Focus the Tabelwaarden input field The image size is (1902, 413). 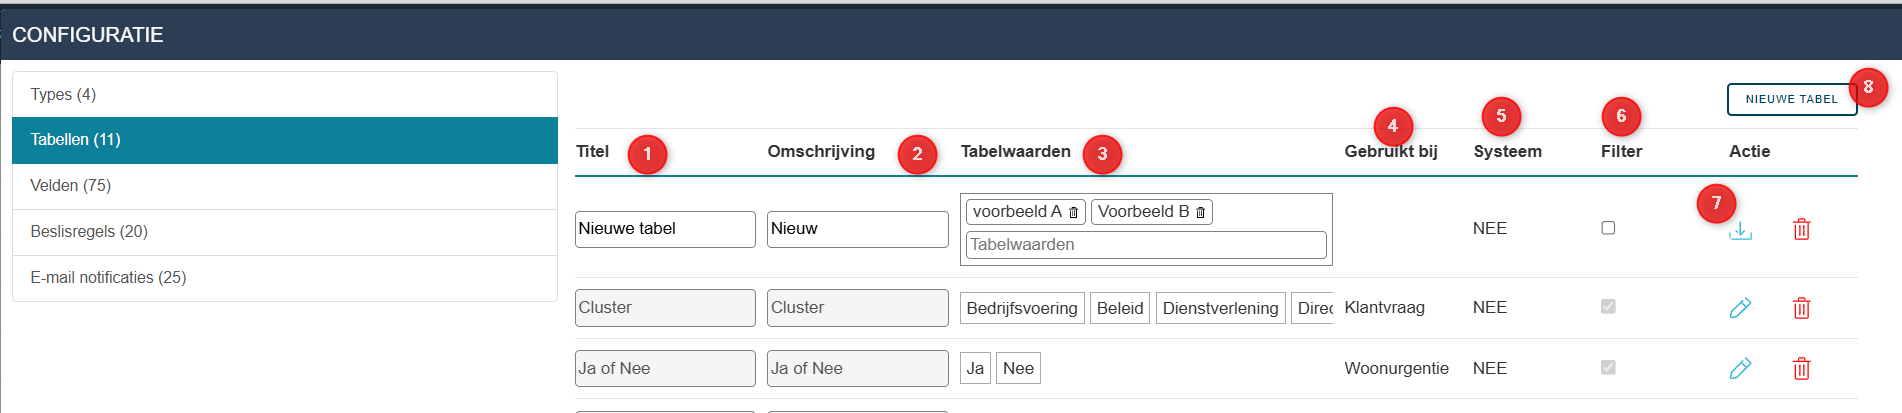point(1145,245)
